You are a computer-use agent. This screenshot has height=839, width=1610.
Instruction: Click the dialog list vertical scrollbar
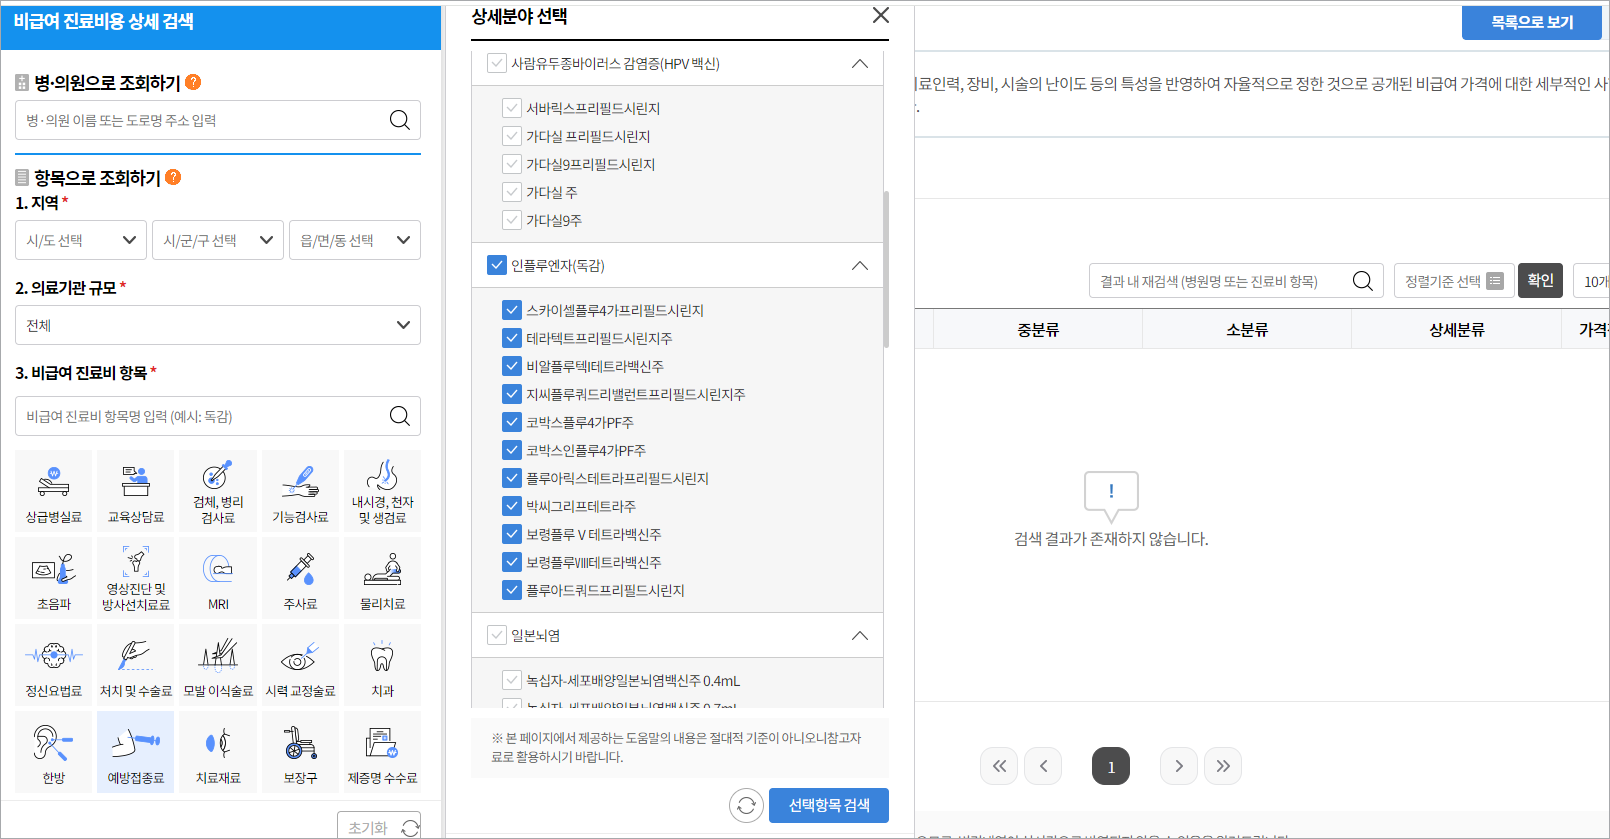886,269
